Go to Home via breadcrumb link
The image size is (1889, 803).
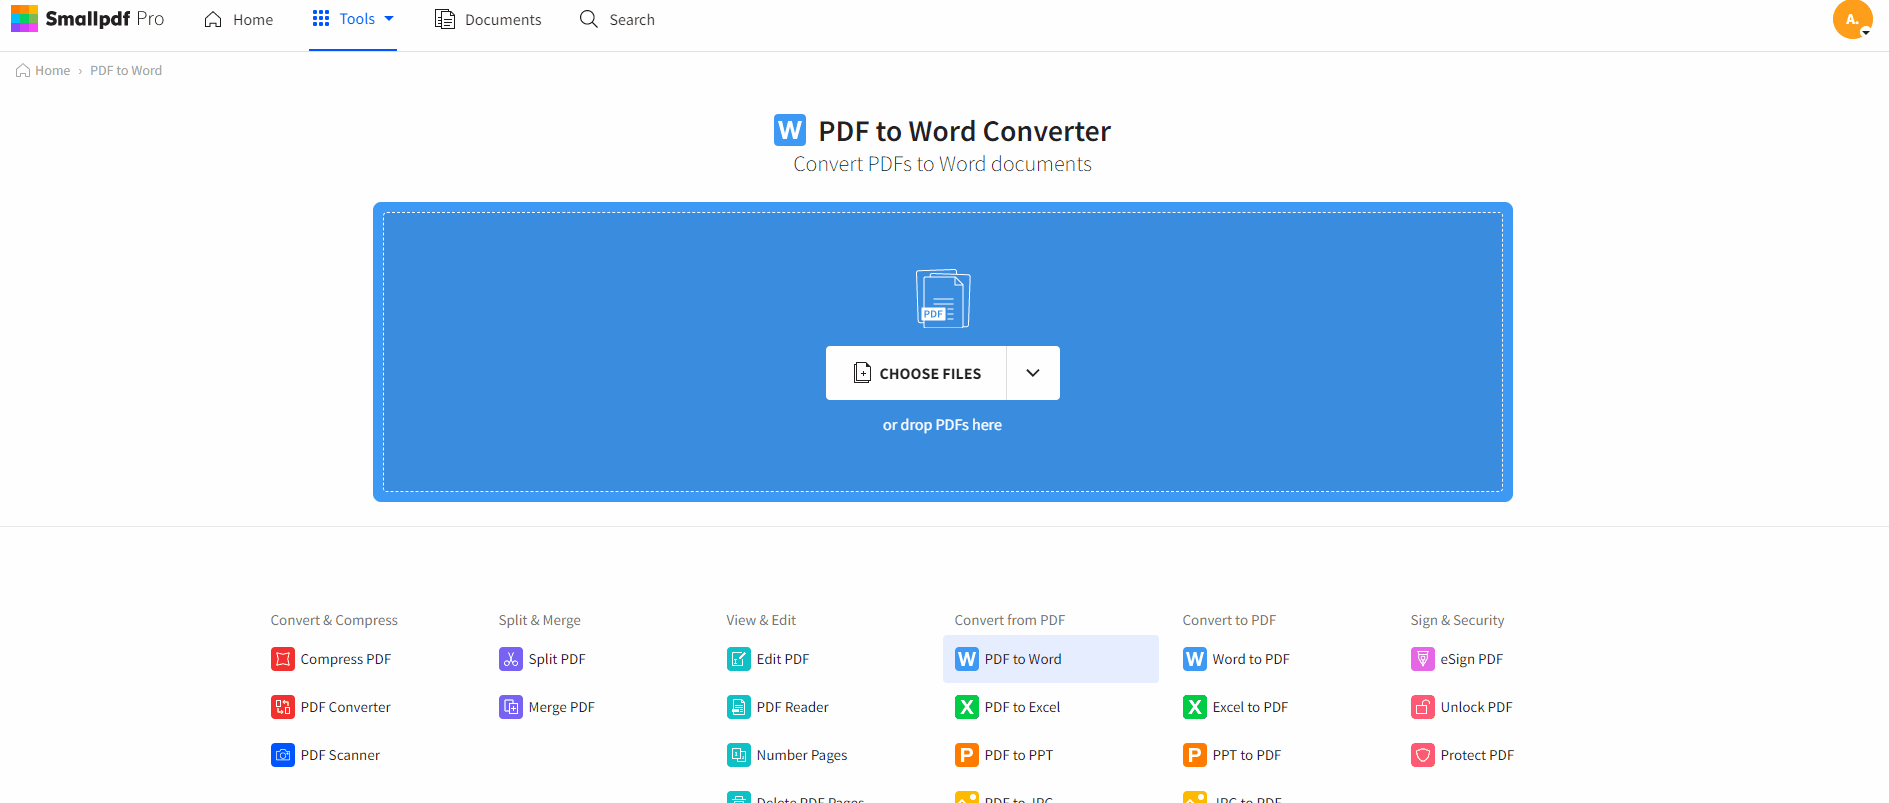click(43, 71)
